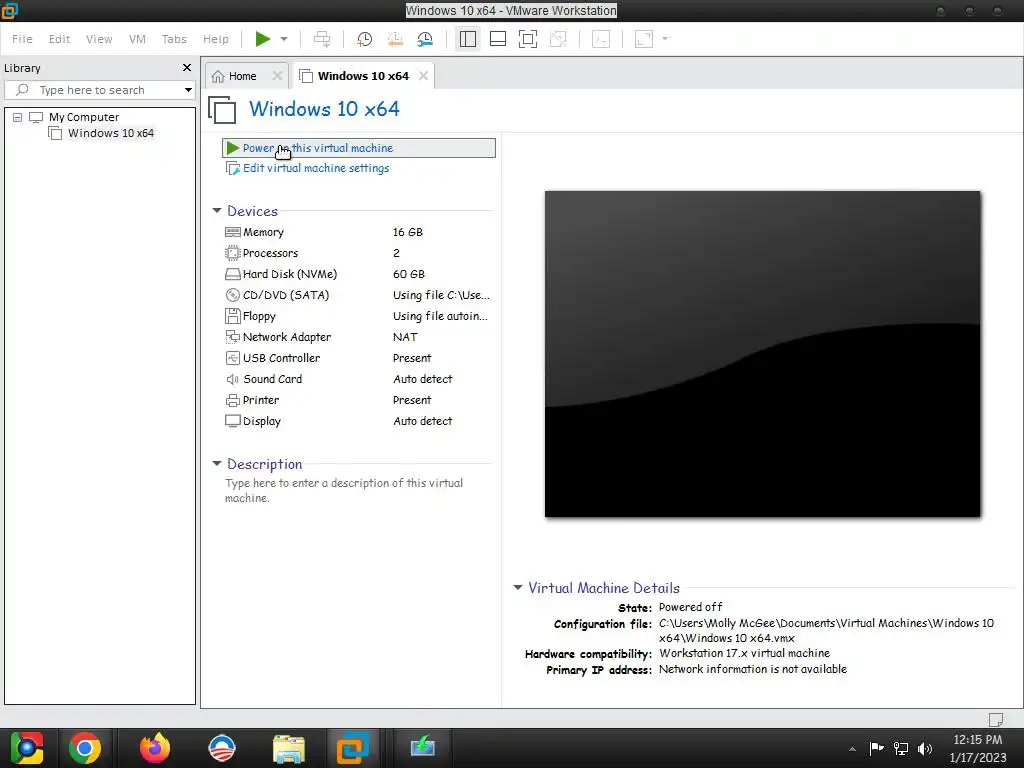The width and height of the screenshot is (1024, 768).
Task: Click the Action Center flag icon
Action: [x=876, y=748]
